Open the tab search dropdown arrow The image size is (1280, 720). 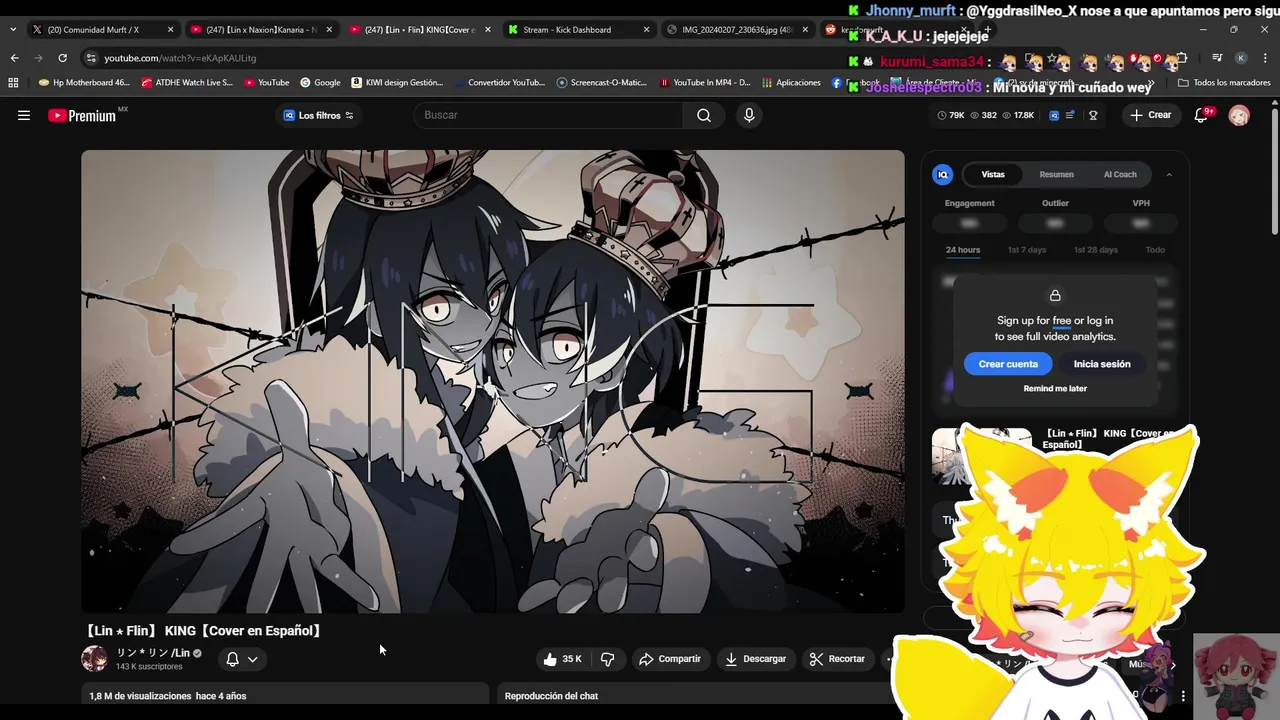click(12, 29)
